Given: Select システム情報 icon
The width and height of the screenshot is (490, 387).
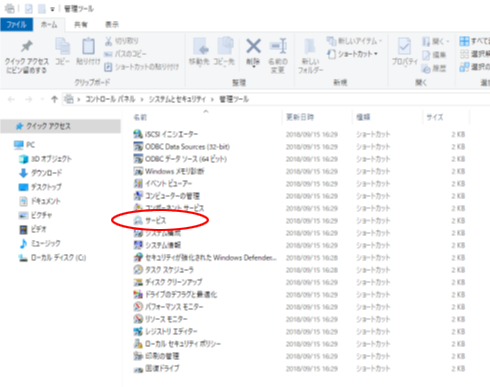Looking at the screenshot, I should coord(138,245).
